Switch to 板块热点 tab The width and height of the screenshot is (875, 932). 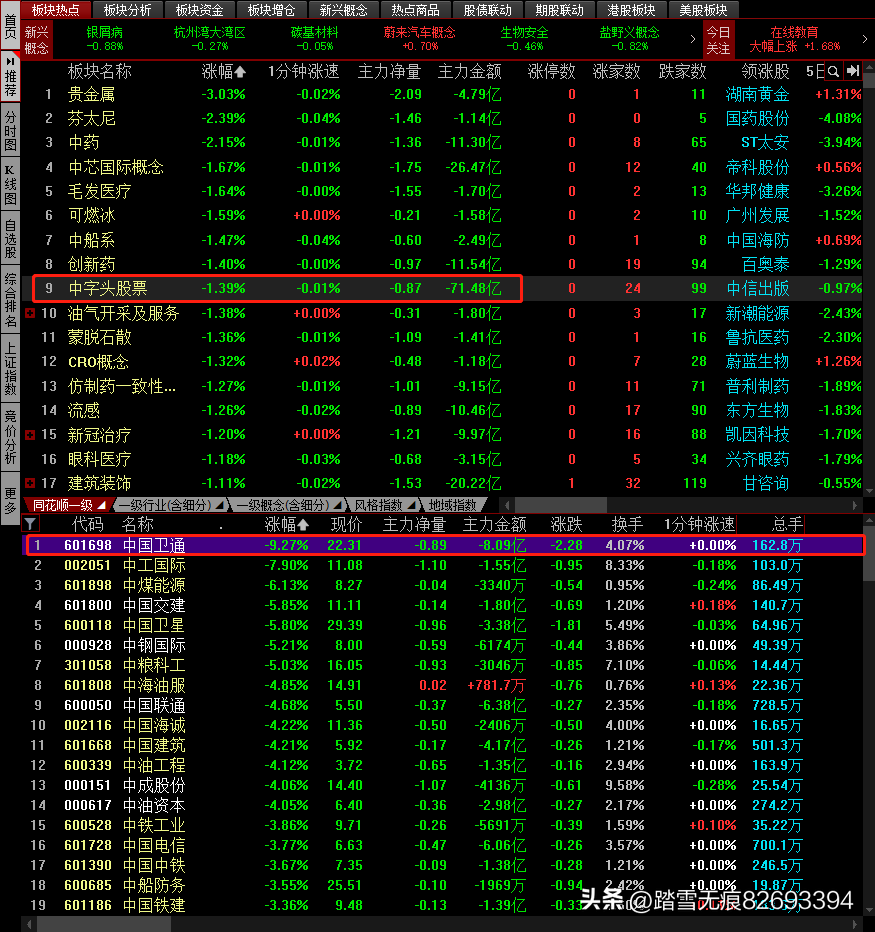tap(55, 10)
